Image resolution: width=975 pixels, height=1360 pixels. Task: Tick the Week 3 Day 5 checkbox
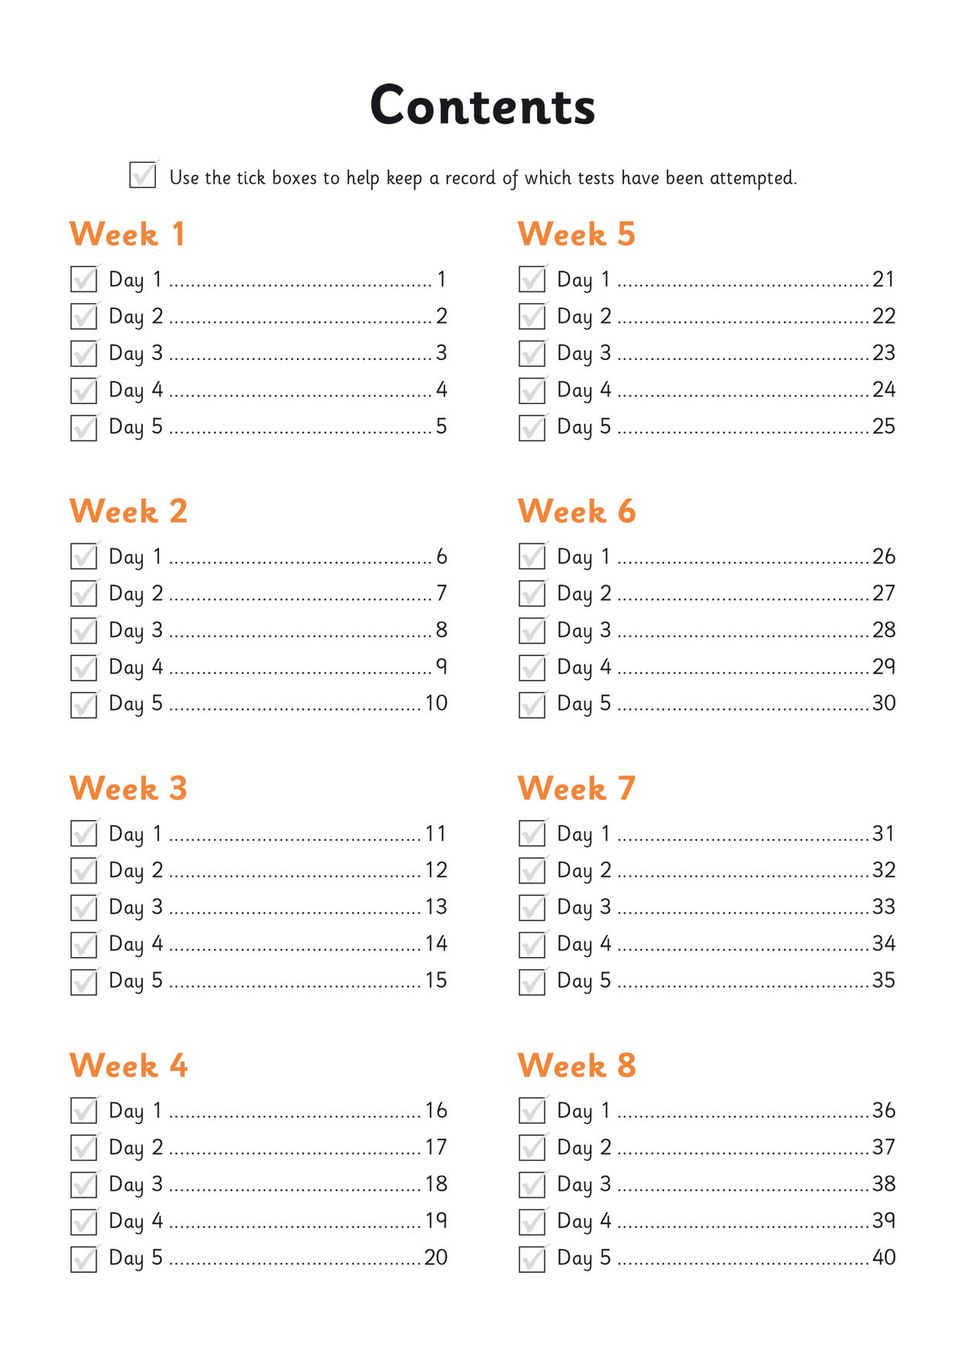[84, 981]
